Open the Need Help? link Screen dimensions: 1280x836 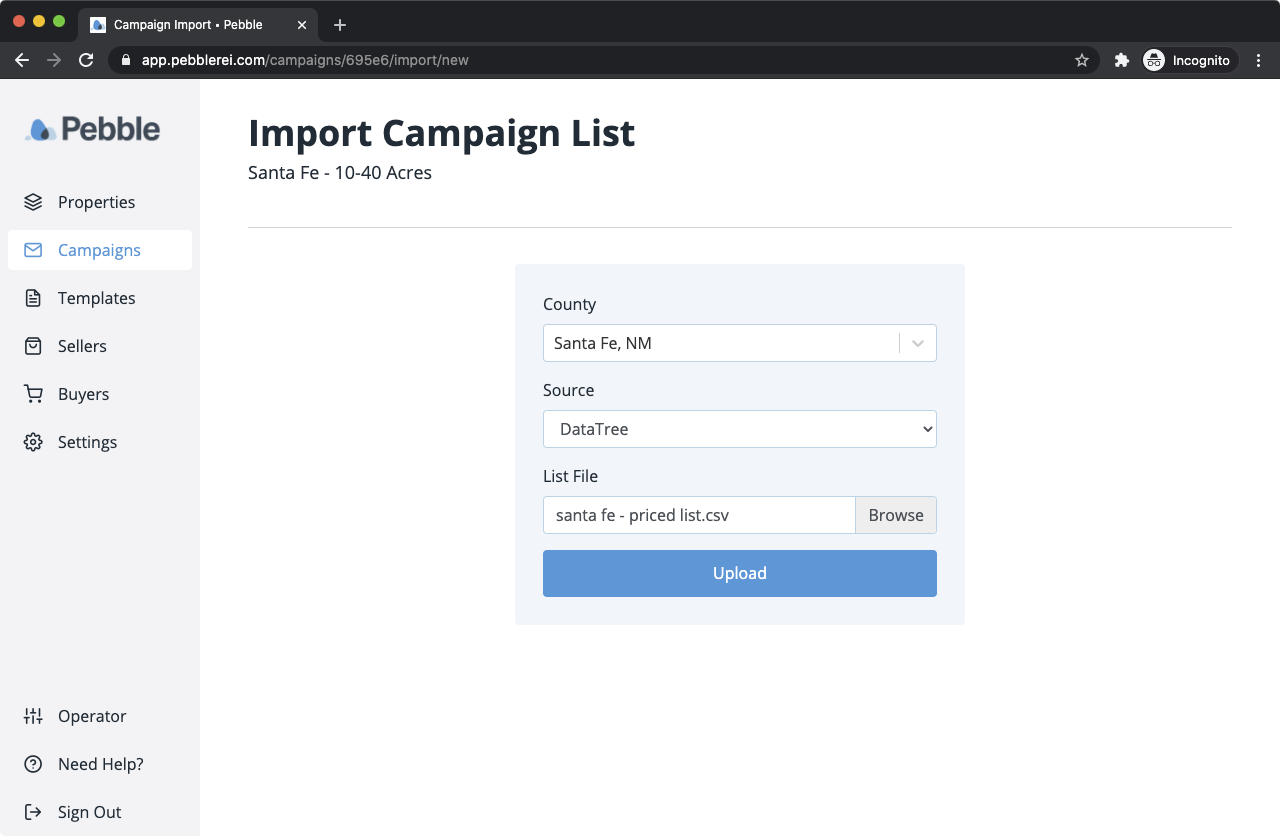pyautogui.click(x=100, y=764)
